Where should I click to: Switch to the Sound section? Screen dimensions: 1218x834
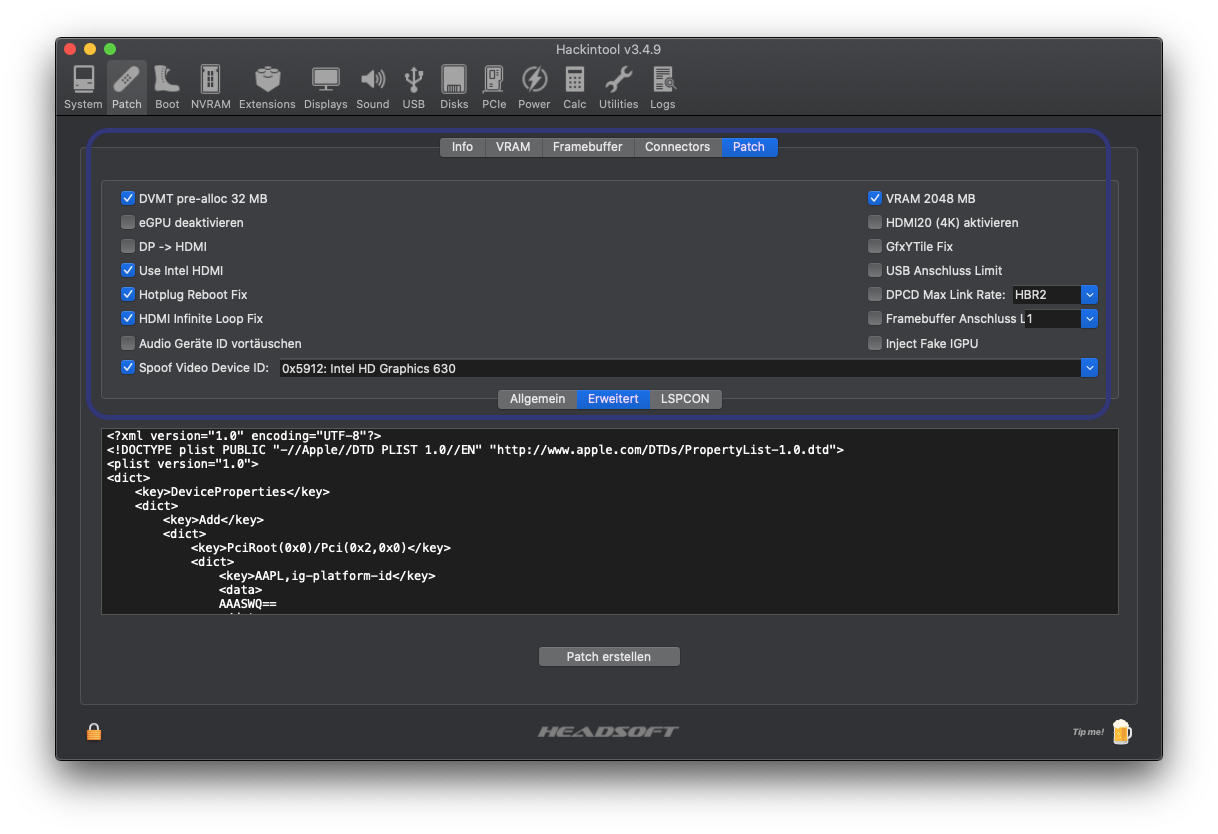click(x=372, y=87)
